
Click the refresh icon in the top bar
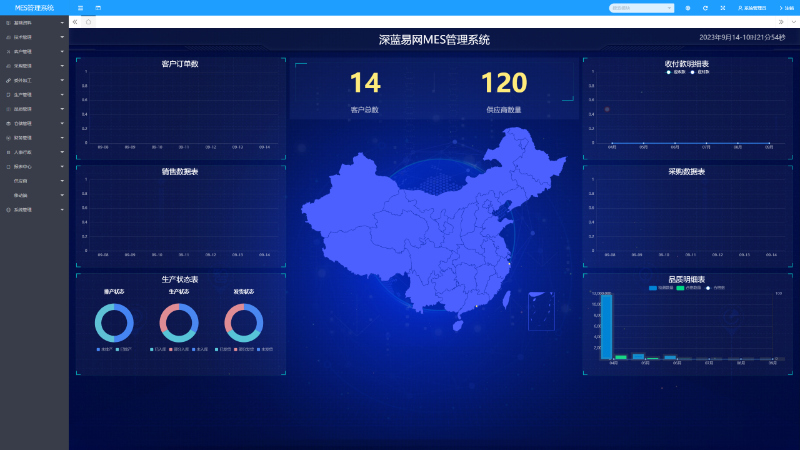pos(705,8)
